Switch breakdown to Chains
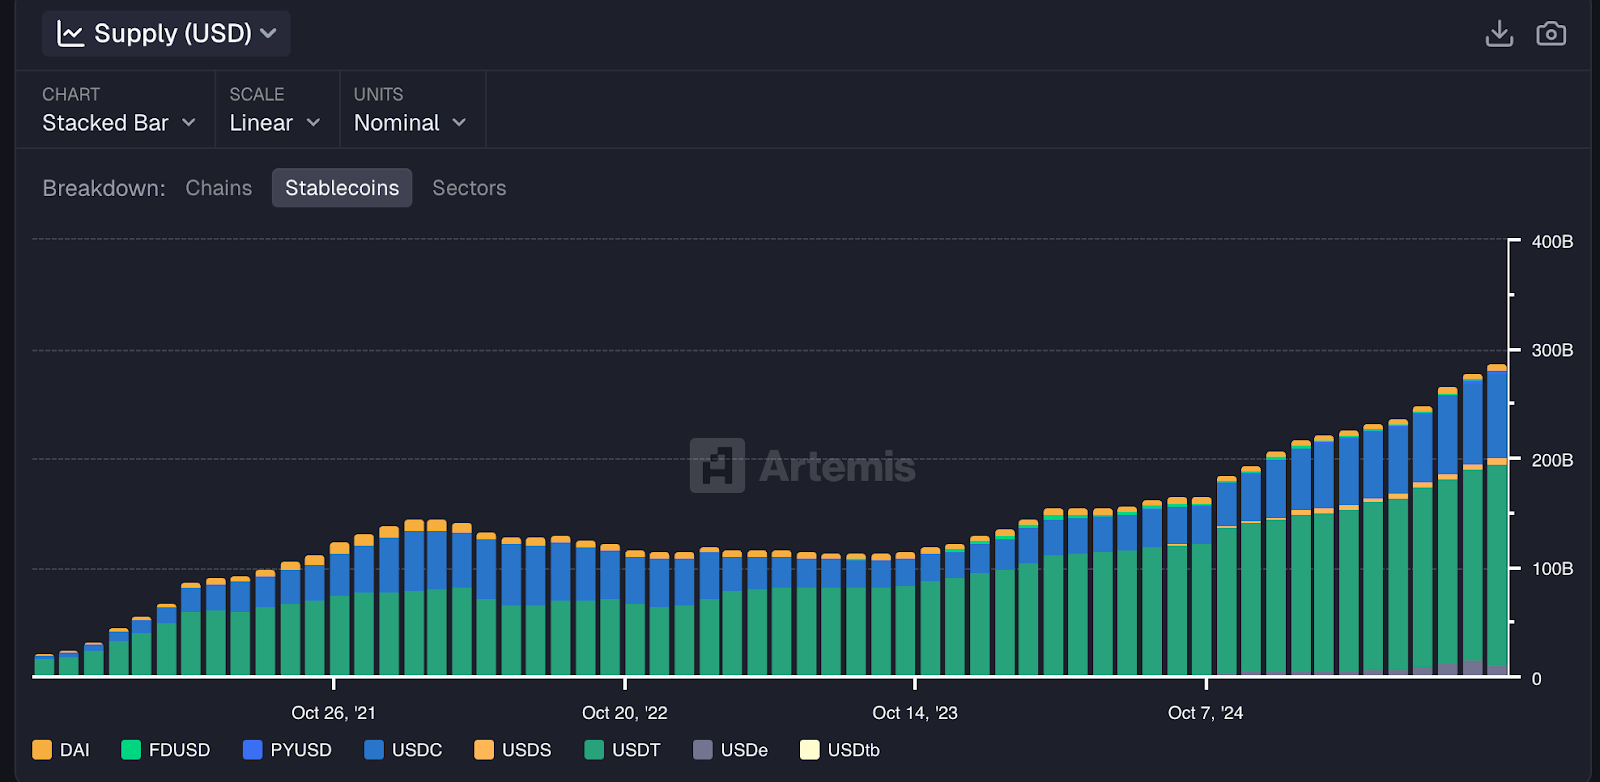Screen dimensions: 1600x782 pos(219,188)
